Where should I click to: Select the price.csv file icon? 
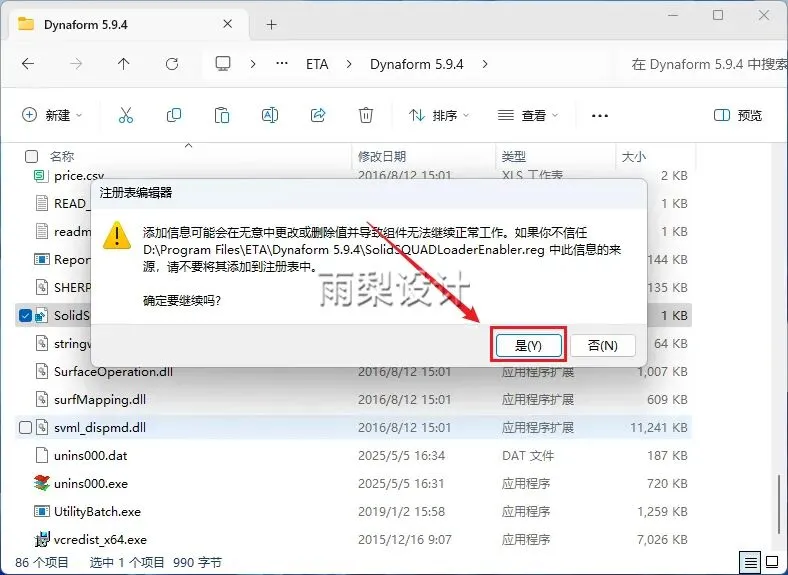point(41,175)
